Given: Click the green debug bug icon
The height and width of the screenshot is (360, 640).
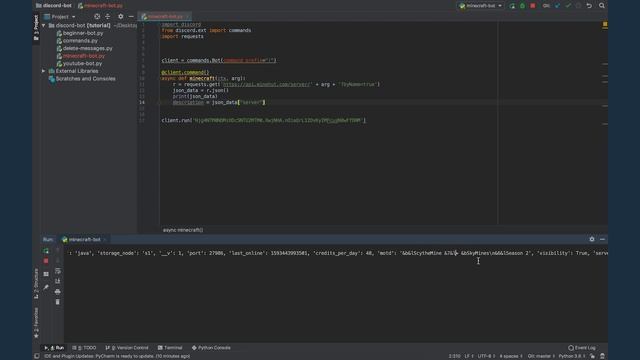Looking at the screenshot, I should click(x=522, y=6).
